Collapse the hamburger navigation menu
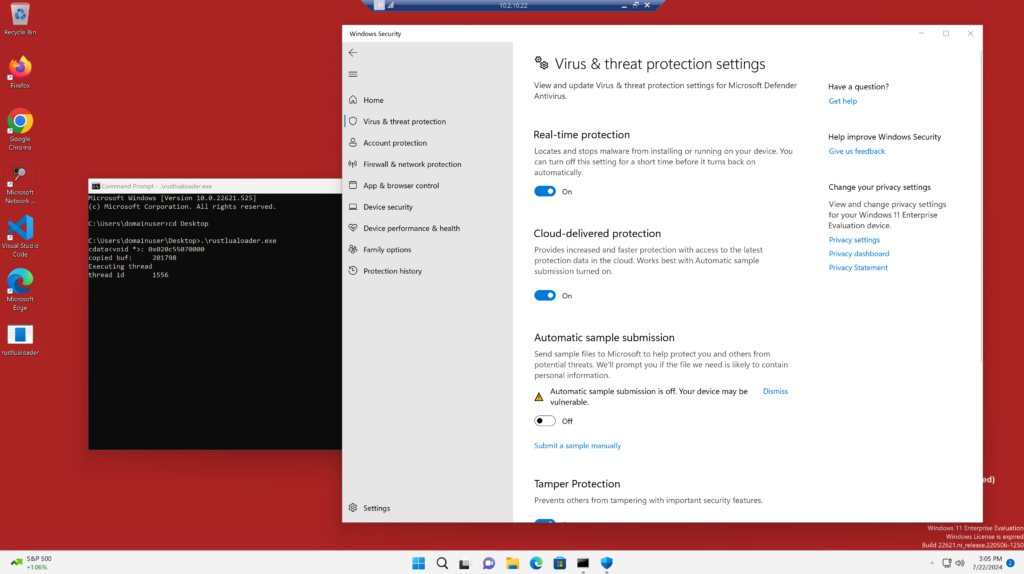 coord(353,74)
